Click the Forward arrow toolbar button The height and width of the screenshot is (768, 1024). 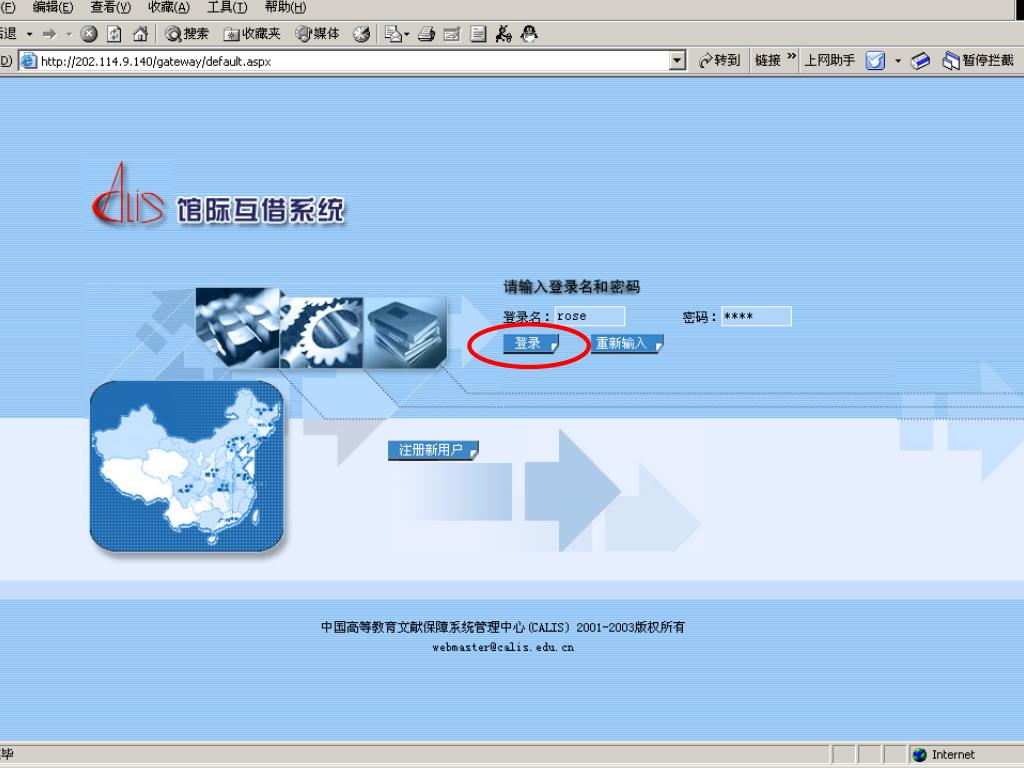coord(49,34)
